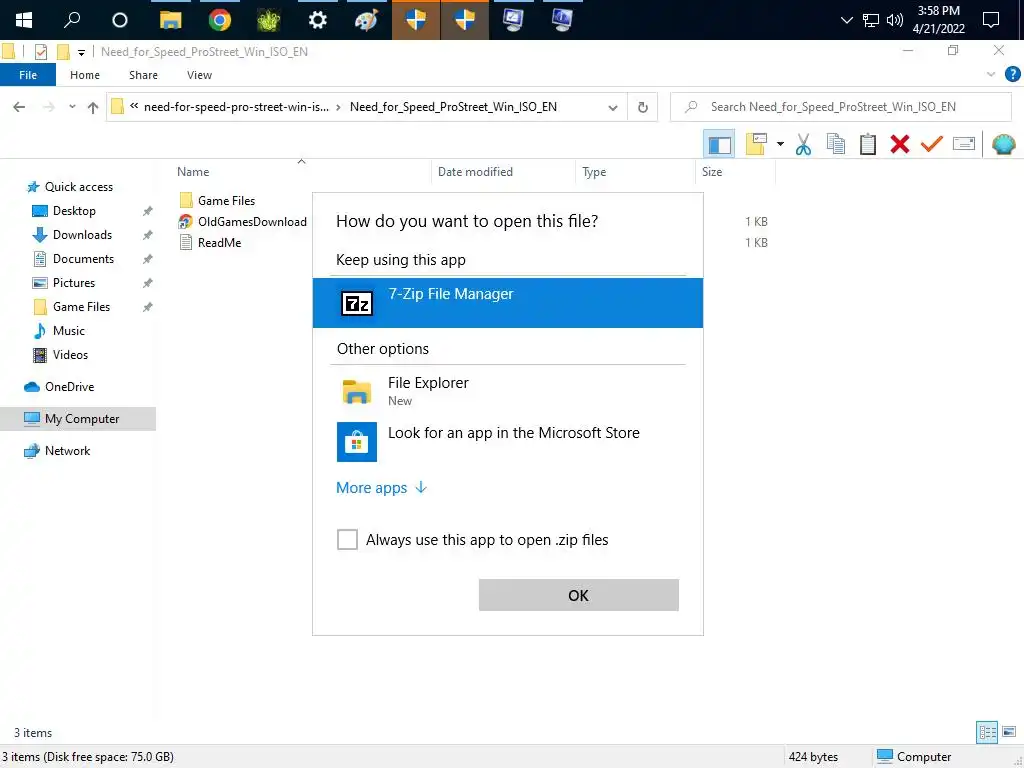The height and width of the screenshot is (768, 1024).
Task: Launch Google Chrome from taskbar
Action: [219, 20]
